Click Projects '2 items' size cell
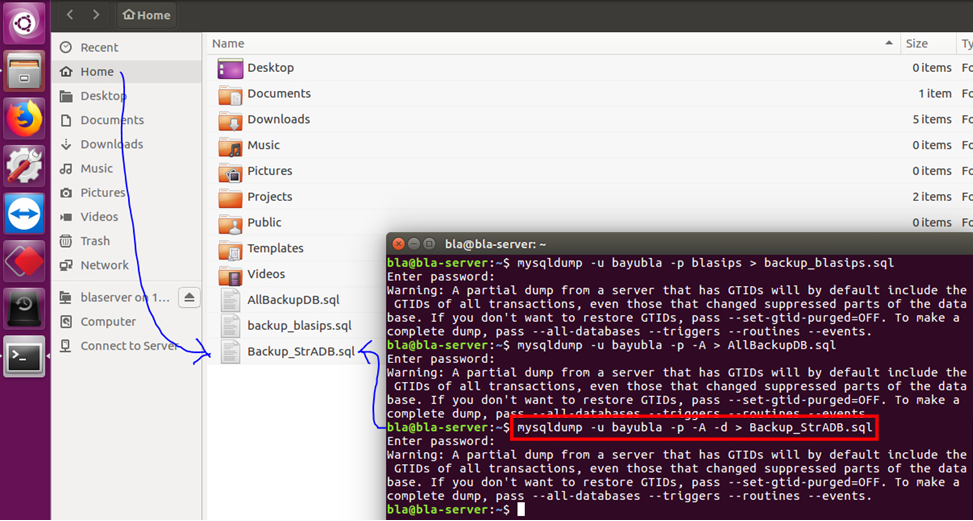 pos(932,197)
